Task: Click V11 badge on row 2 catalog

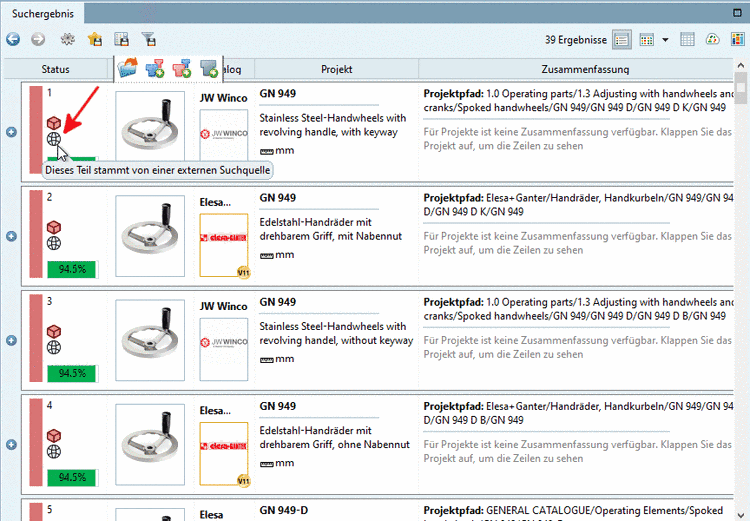Action: coord(243,273)
